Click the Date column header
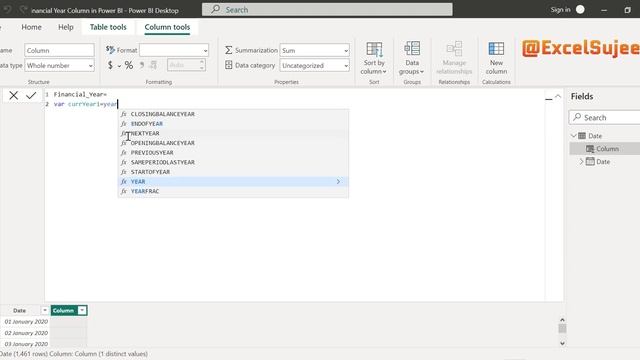The image size is (640, 360). 19,311
